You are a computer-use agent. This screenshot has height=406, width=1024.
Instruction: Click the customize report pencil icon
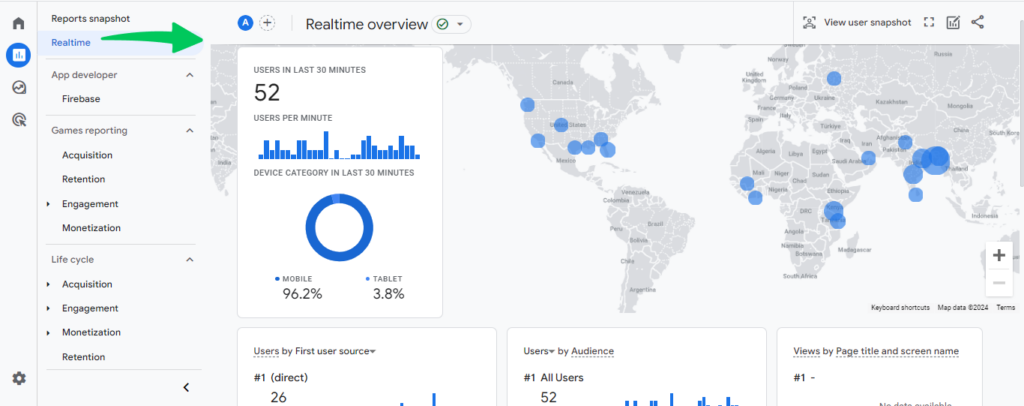pyautogui.click(x=953, y=23)
